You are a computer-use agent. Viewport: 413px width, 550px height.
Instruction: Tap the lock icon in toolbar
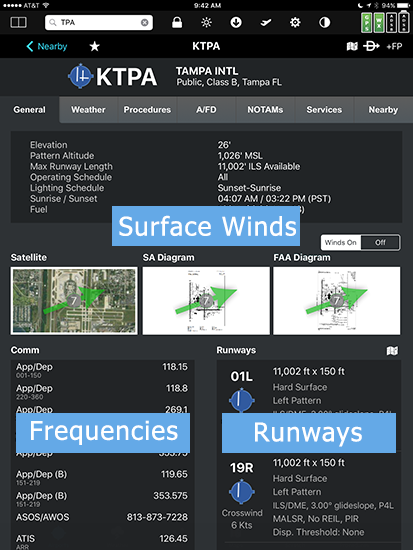click(177, 22)
